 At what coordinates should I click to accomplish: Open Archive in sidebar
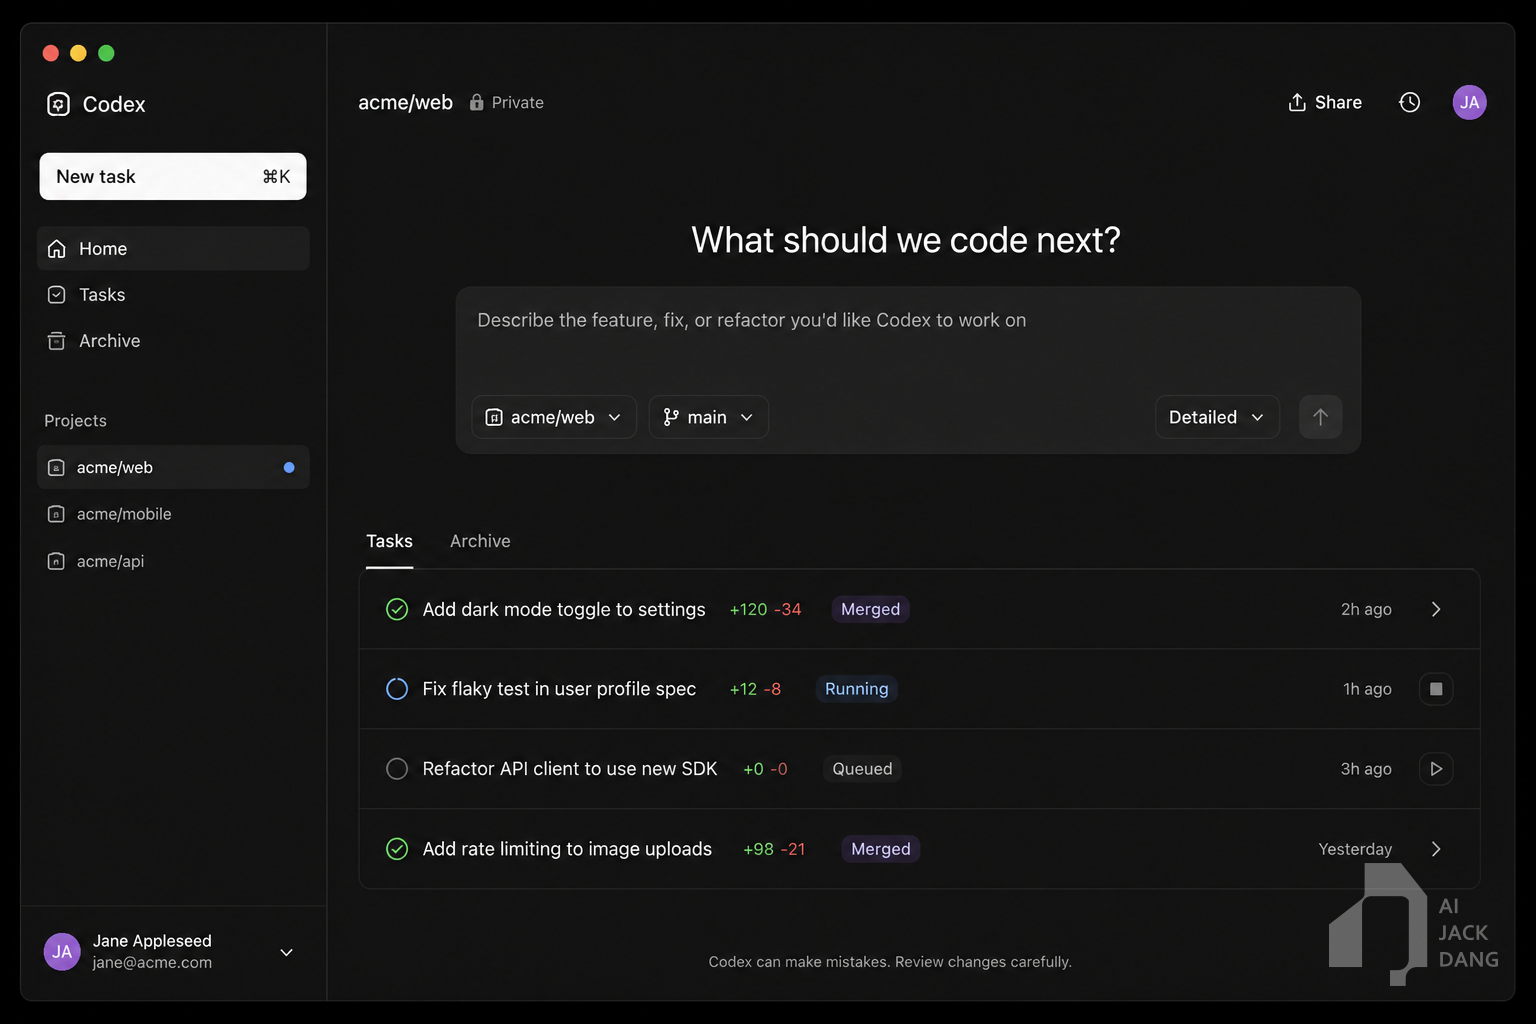[x=173, y=341]
